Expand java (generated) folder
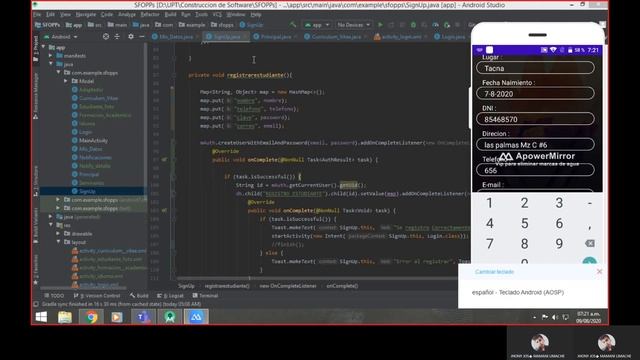The image size is (640, 360). tap(51, 217)
